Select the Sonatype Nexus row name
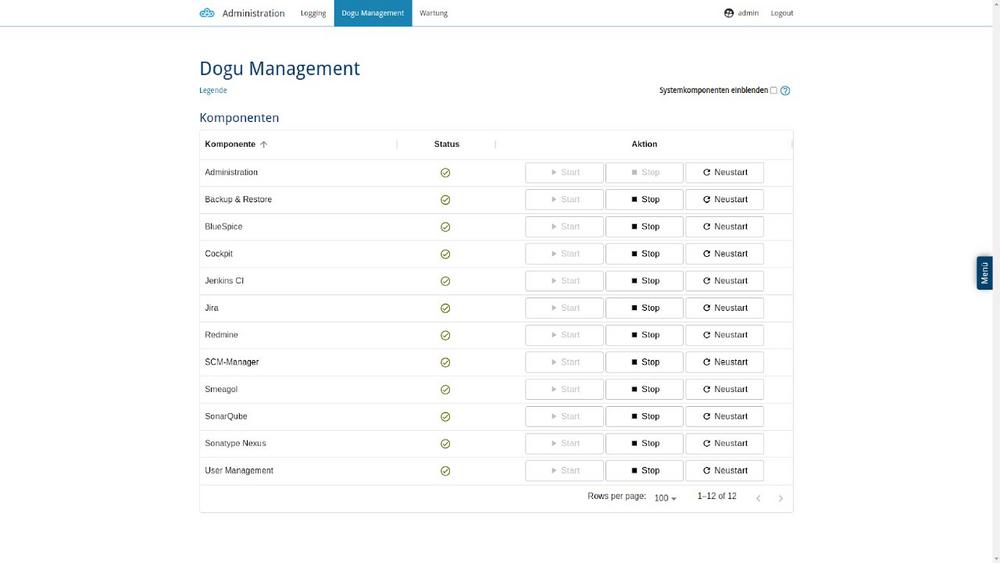This screenshot has height=563, width=1000. coord(235,443)
